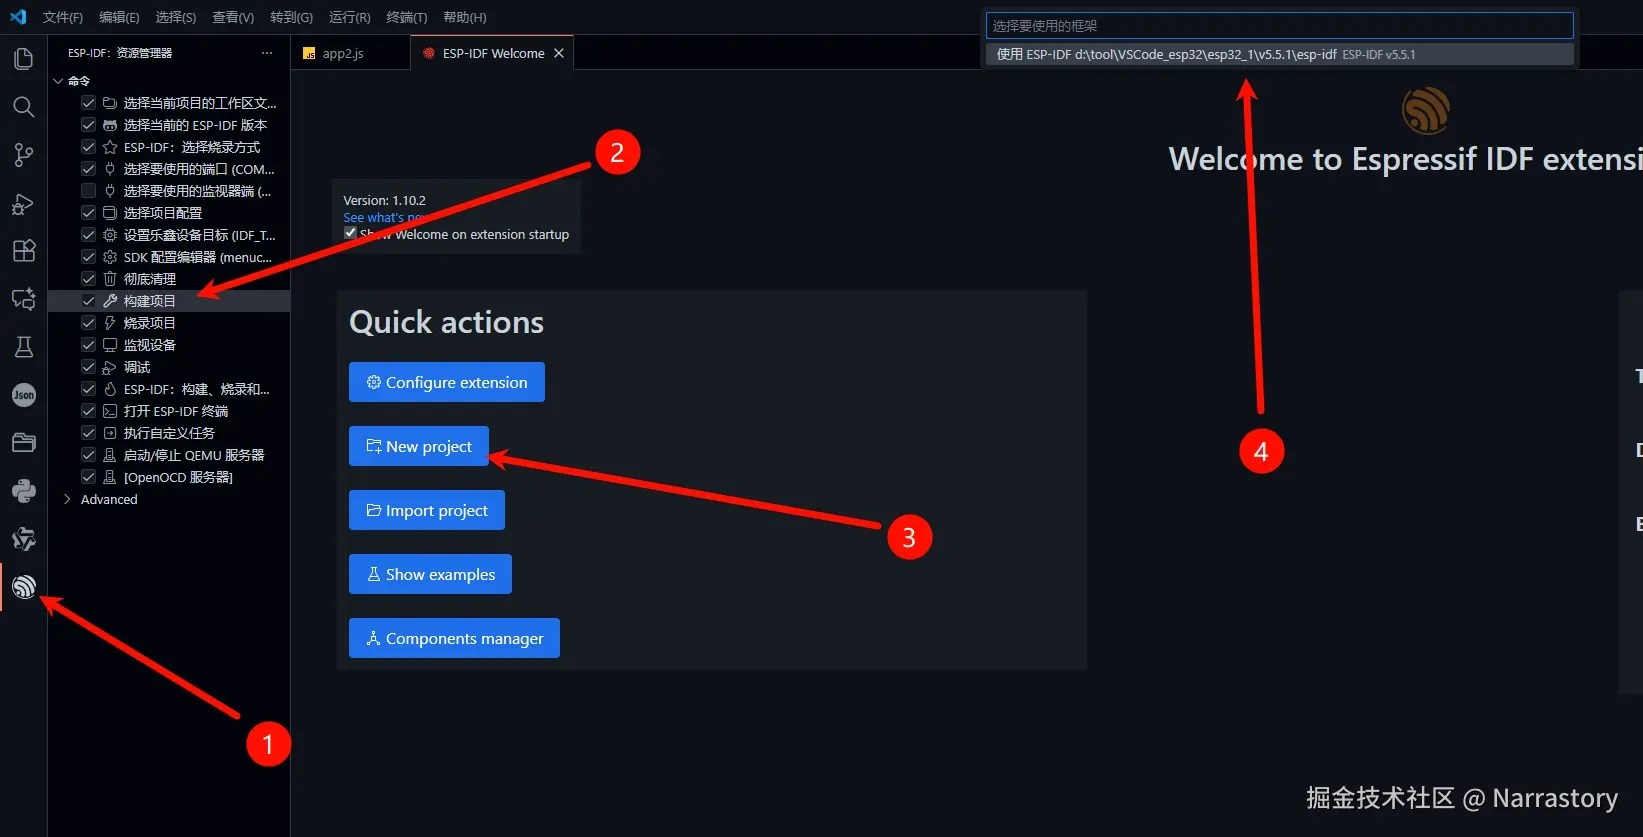Click Configure extension button
The width and height of the screenshot is (1643, 837).
coord(447,382)
